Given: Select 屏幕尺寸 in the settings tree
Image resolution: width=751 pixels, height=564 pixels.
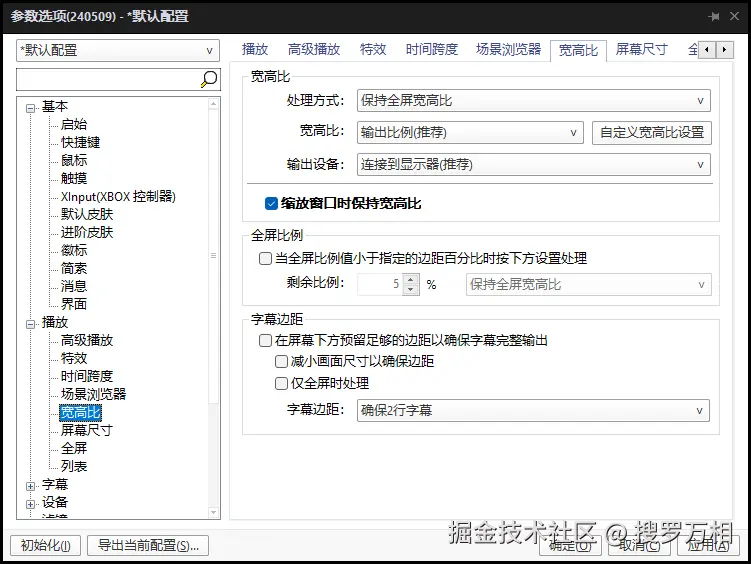Looking at the screenshot, I should click(87, 430).
